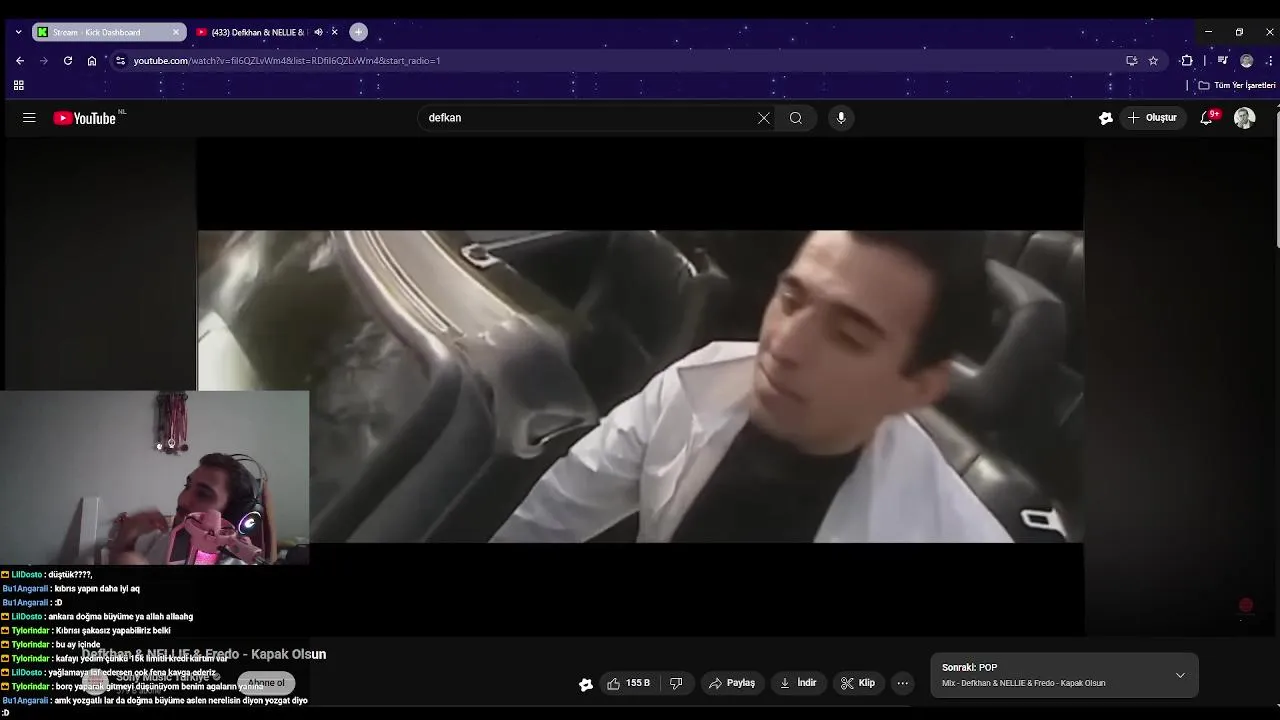Open the browser extensions puzzle icon

point(1187,61)
